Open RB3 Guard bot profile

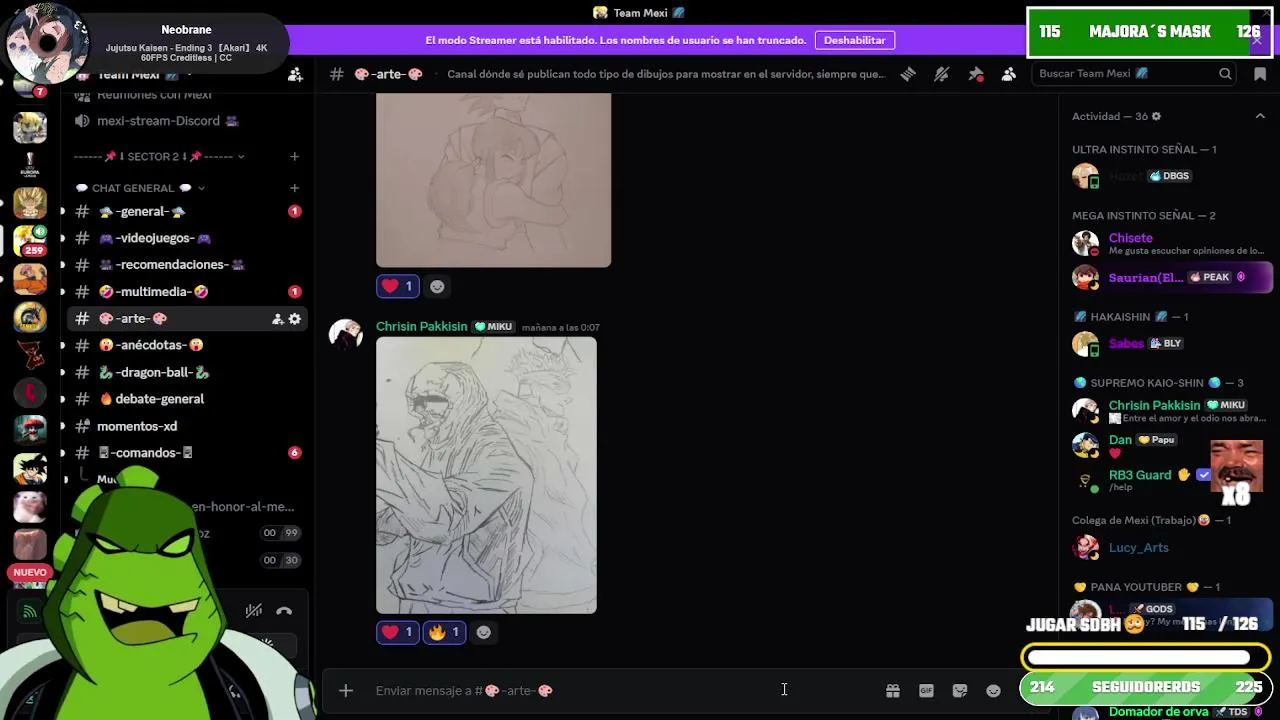pos(1140,475)
